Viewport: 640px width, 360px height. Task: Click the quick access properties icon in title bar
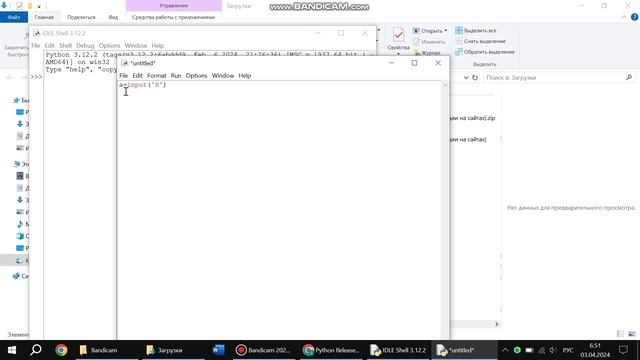pos(19,6)
